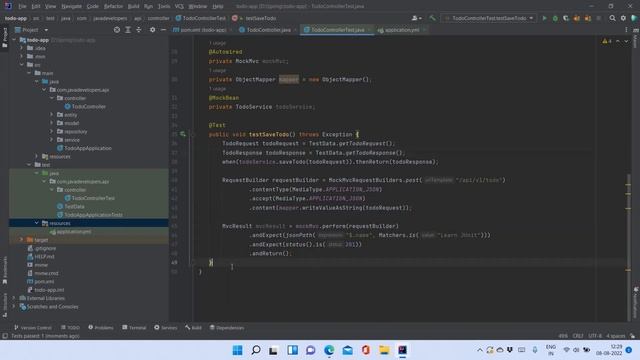The height and width of the screenshot is (360, 640).
Task: Select opened file target icon in Project panel
Action: tap(117, 30)
